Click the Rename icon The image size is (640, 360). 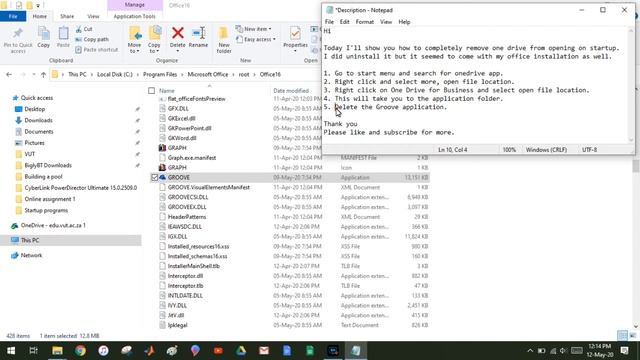(199, 33)
